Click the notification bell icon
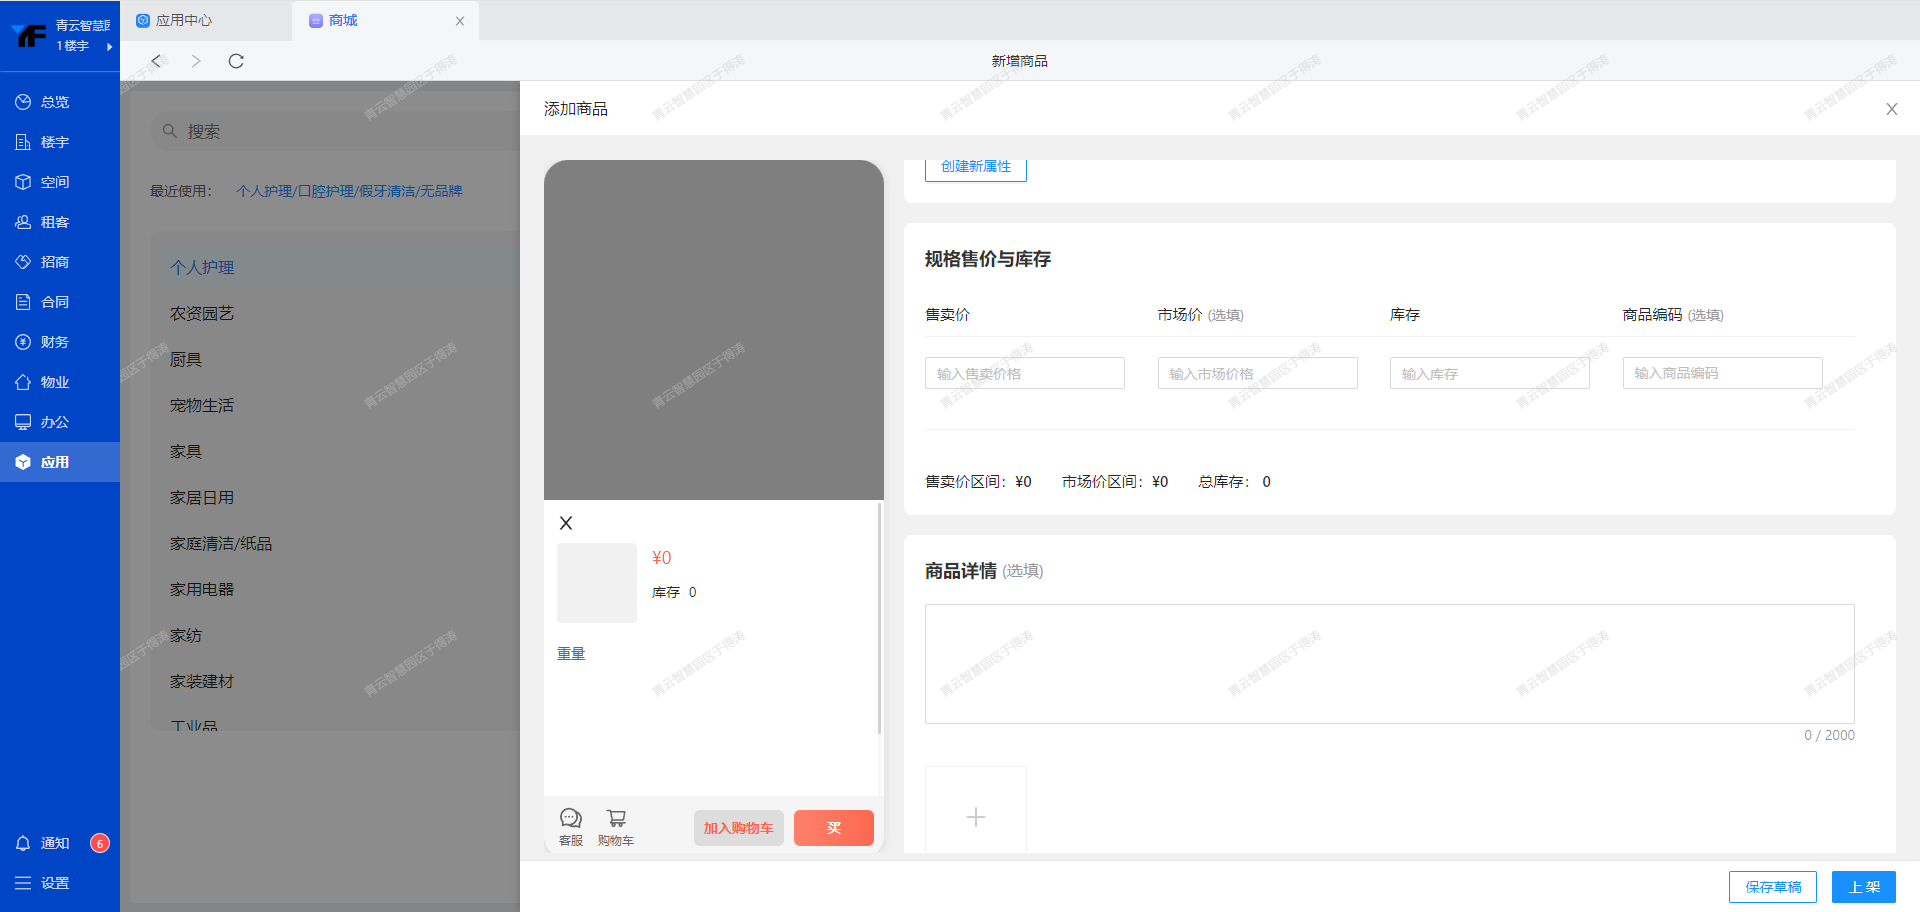 click(23, 843)
